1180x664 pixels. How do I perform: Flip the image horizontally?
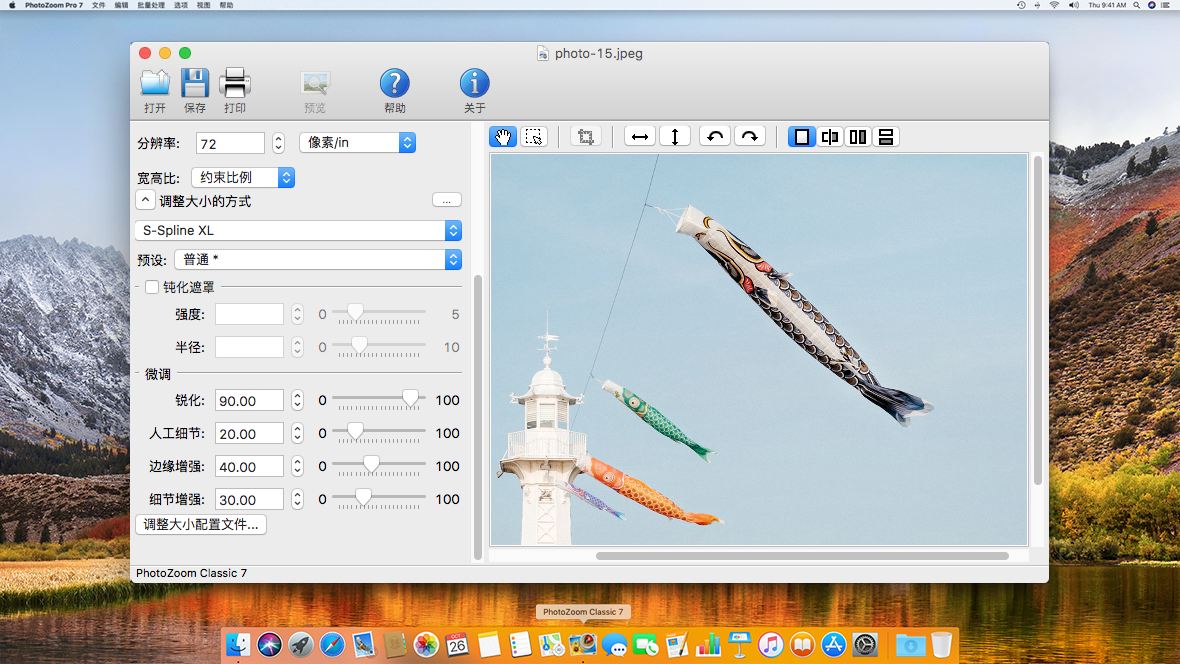click(639, 135)
